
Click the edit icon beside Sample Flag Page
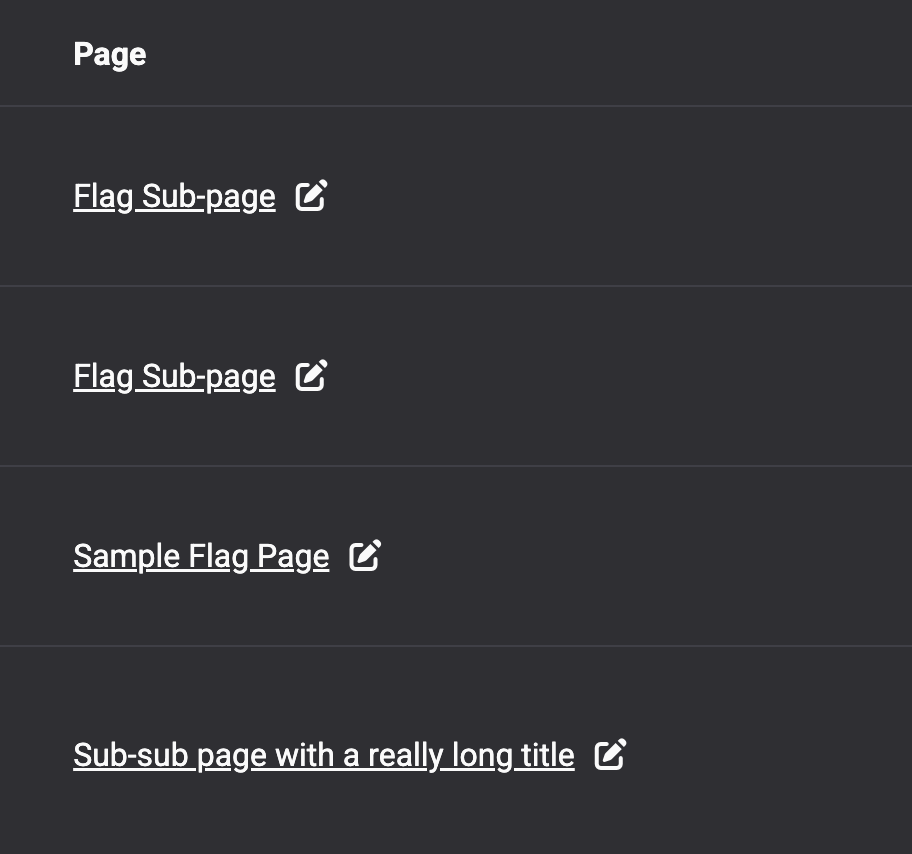pyautogui.click(x=365, y=555)
